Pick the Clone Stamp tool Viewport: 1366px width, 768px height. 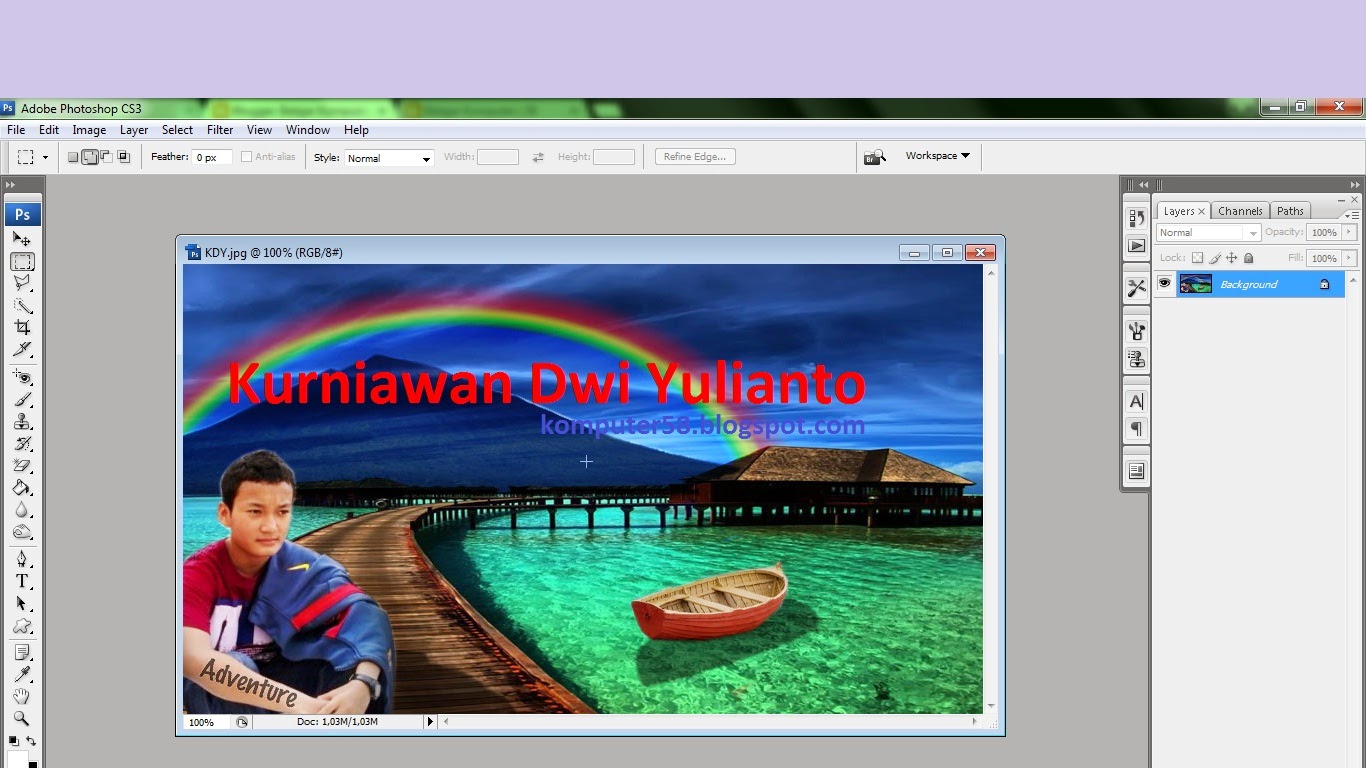[23, 422]
